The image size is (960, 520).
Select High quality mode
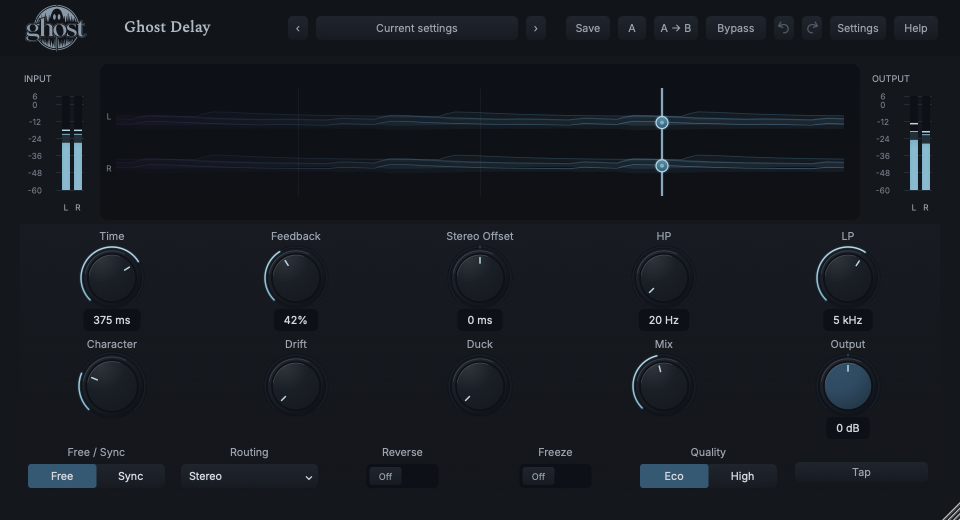(x=743, y=476)
